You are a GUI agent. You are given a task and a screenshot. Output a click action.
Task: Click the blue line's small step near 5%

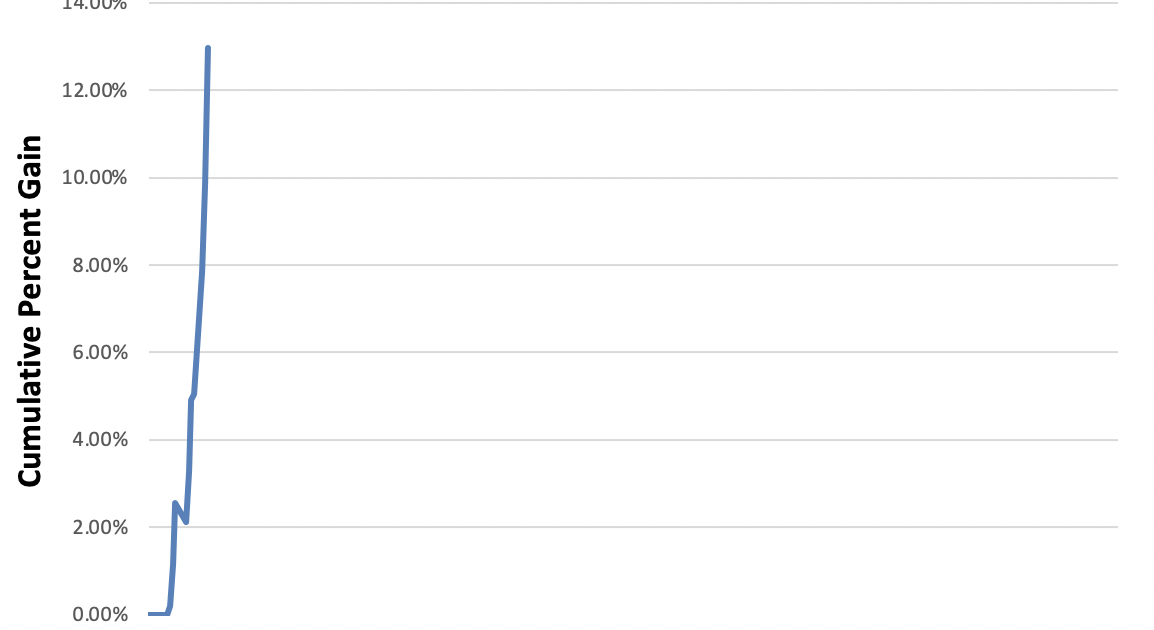click(192, 397)
